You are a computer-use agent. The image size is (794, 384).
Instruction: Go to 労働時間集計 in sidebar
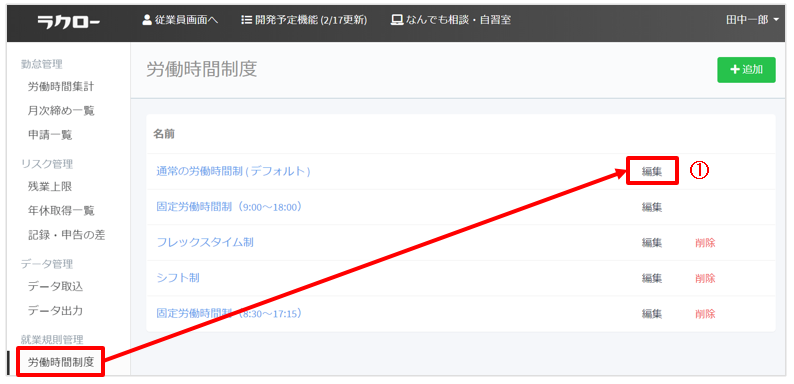click(61, 87)
